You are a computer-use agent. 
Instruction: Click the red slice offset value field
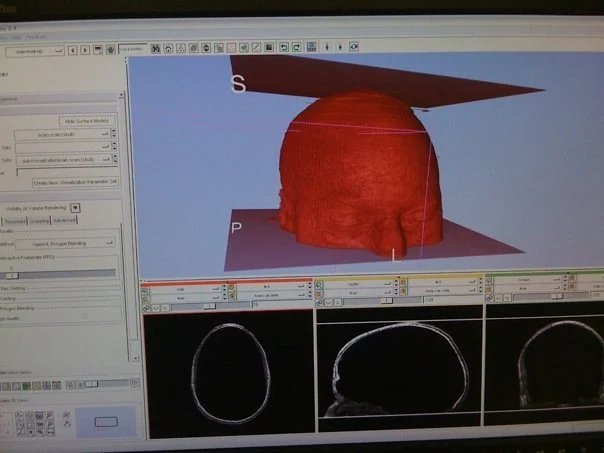coord(282,305)
